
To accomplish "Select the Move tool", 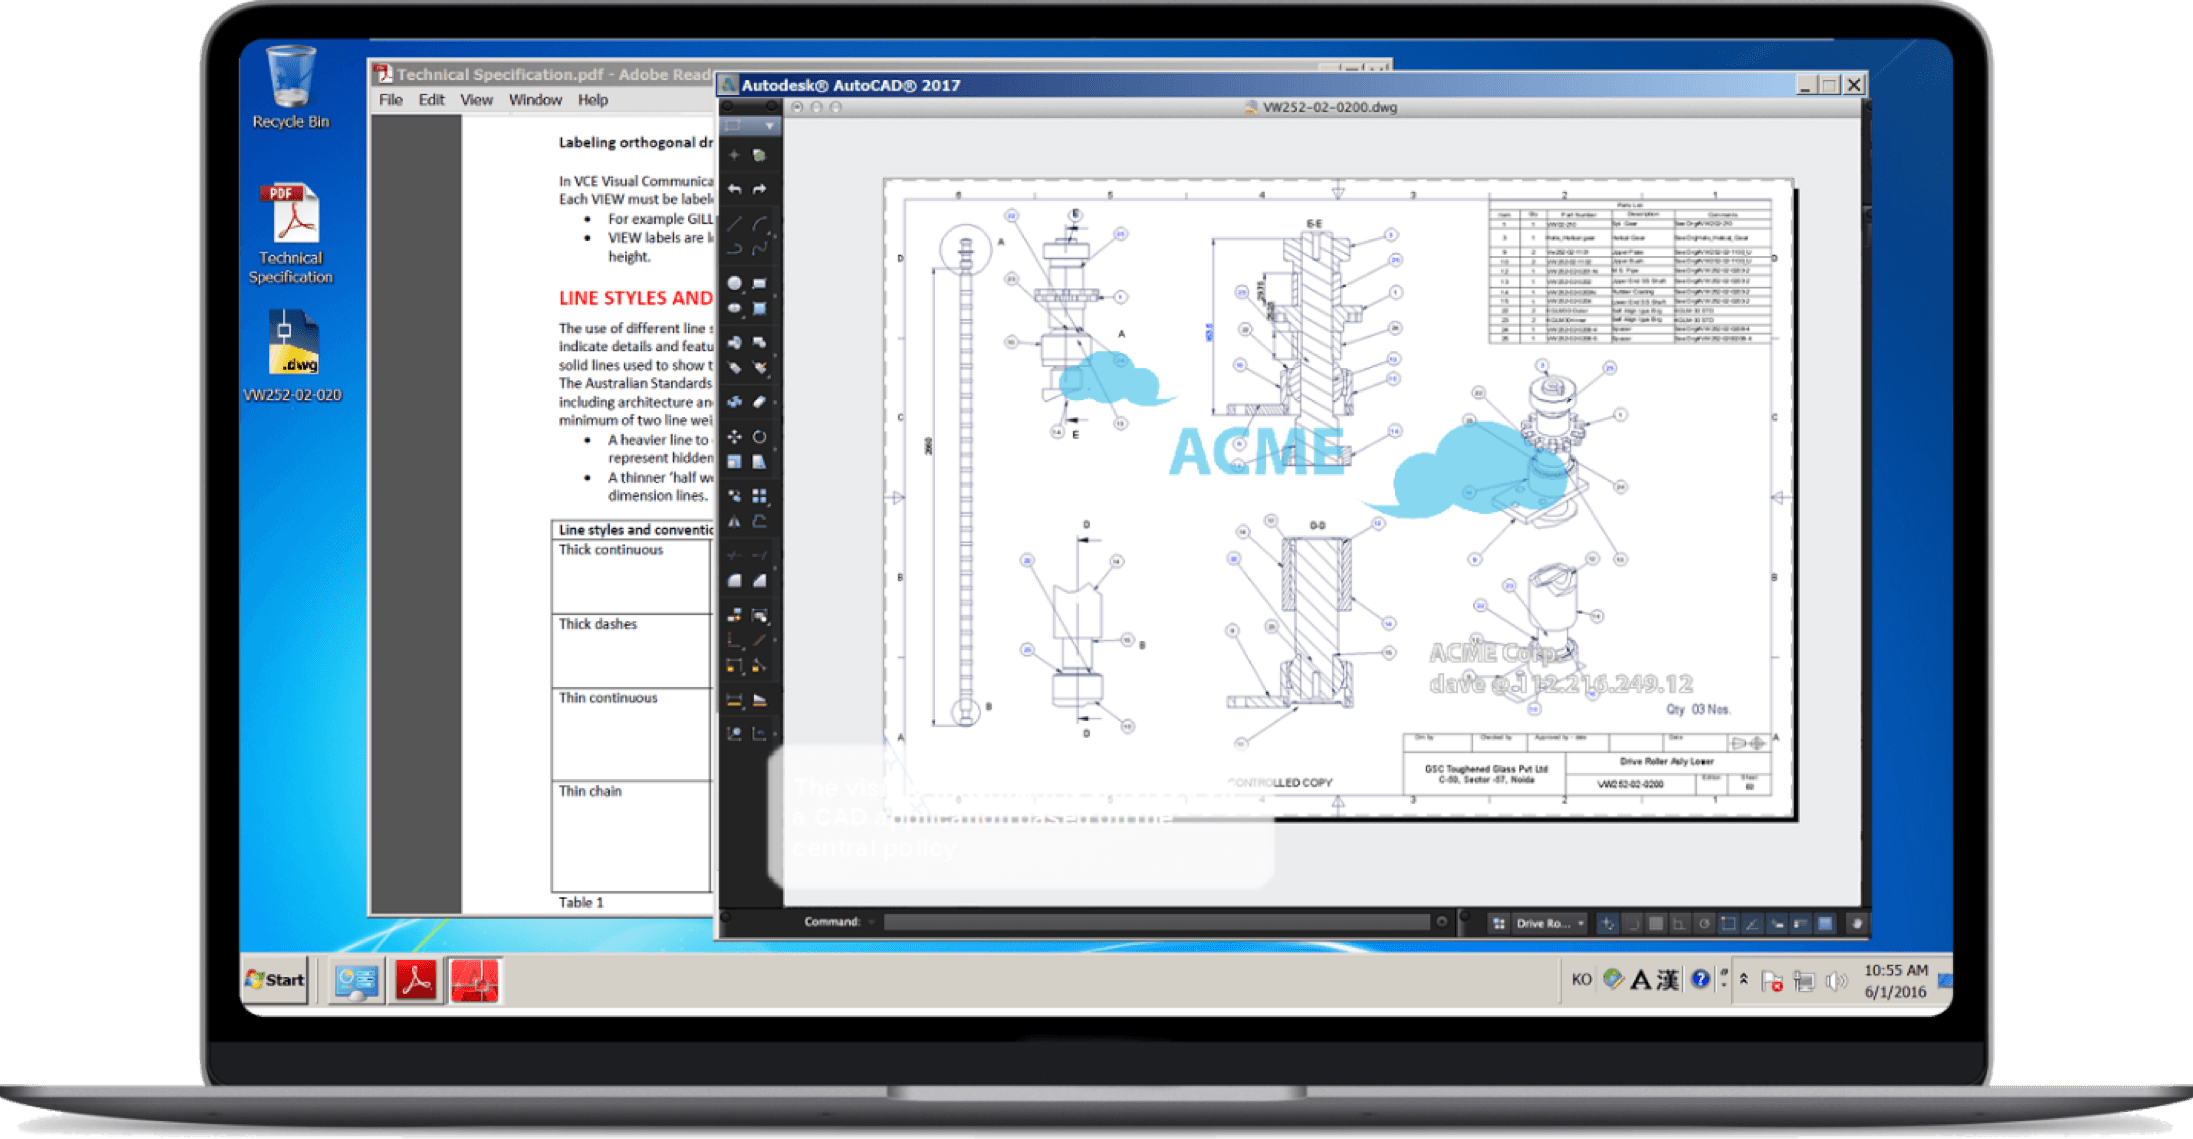I will point(735,437).
